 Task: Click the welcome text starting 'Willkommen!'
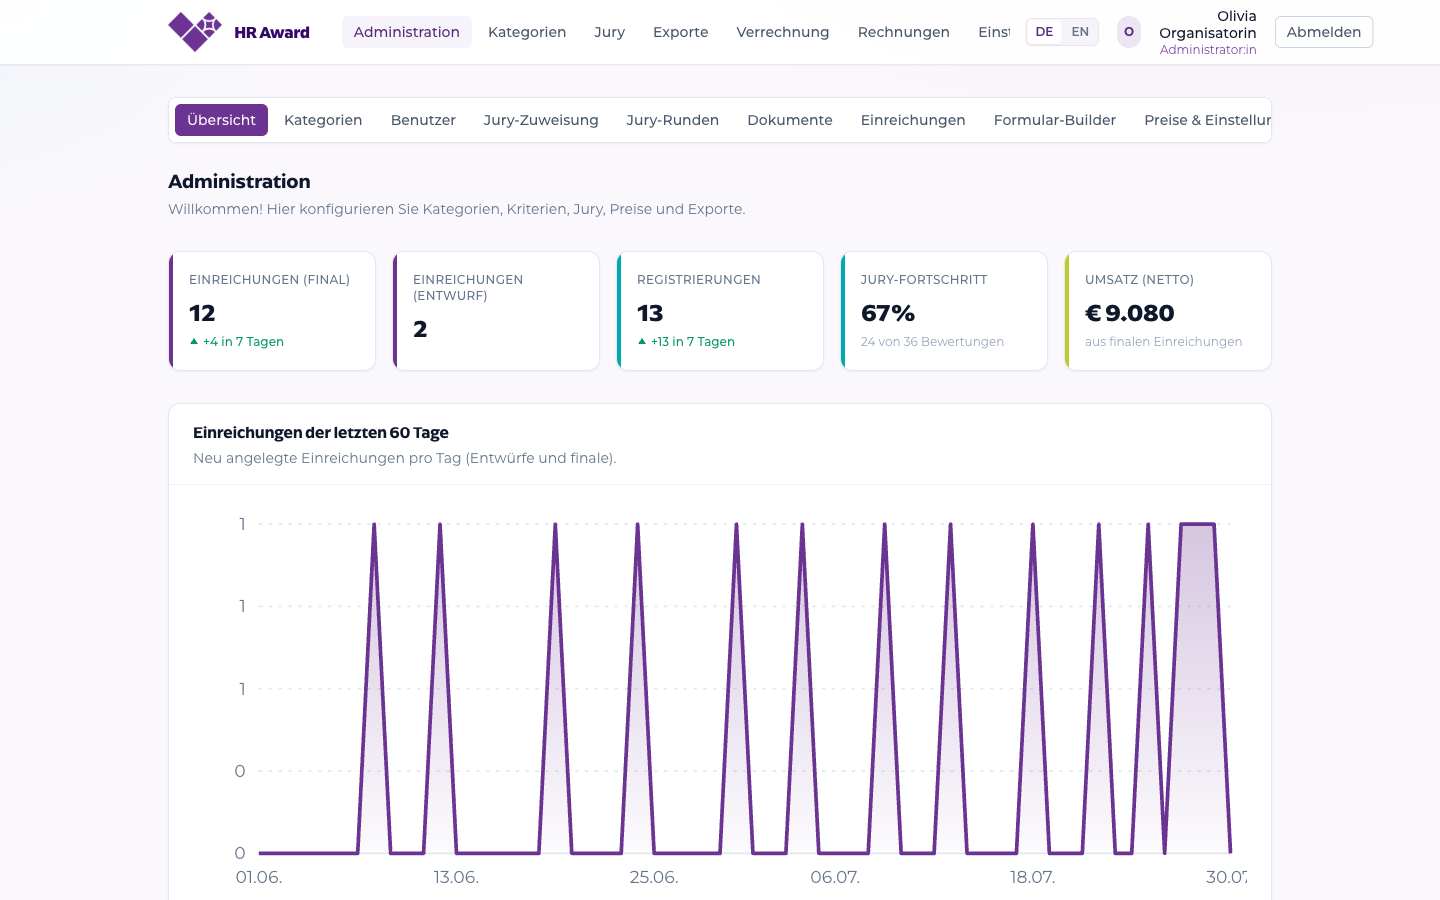point(457,209)
